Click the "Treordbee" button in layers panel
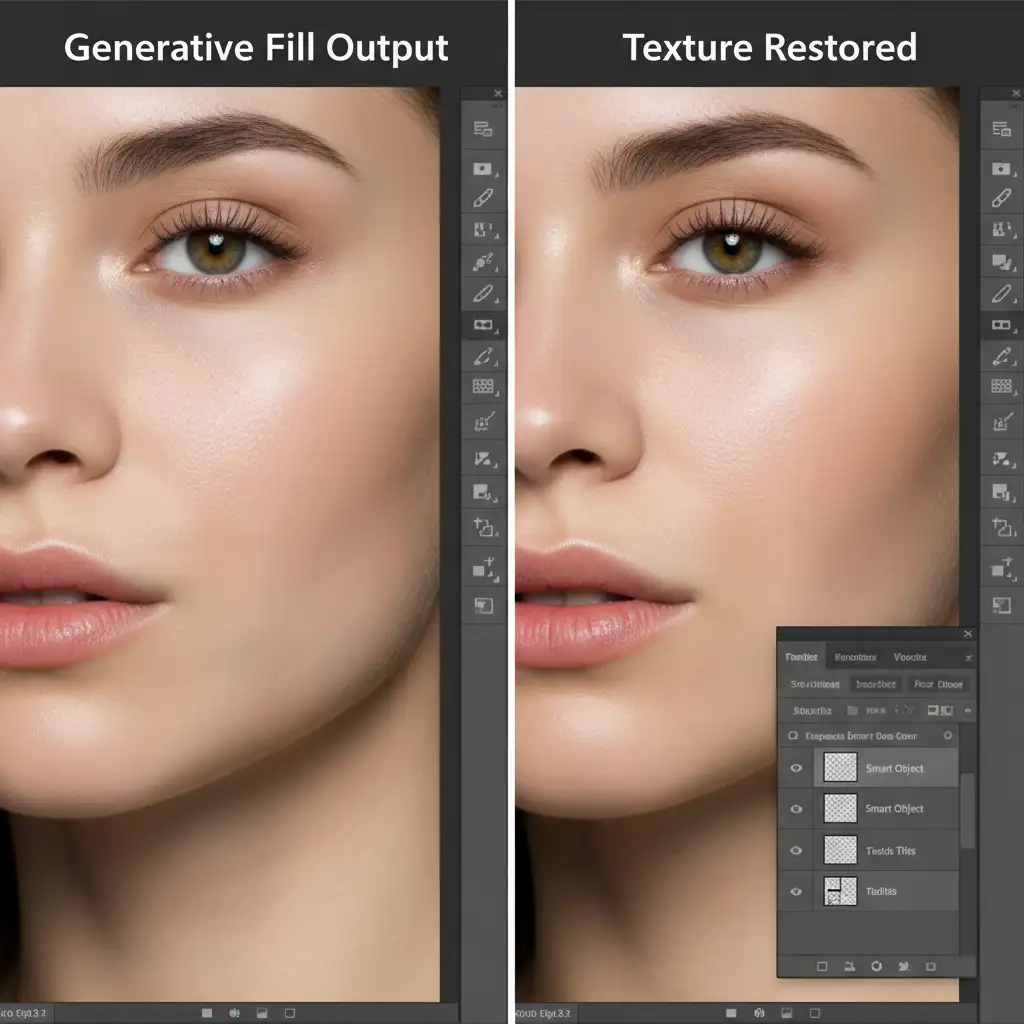Image resolution: width=1024 pixels, height=1024 pixels. pyautogui.click(x=875, y=685)
